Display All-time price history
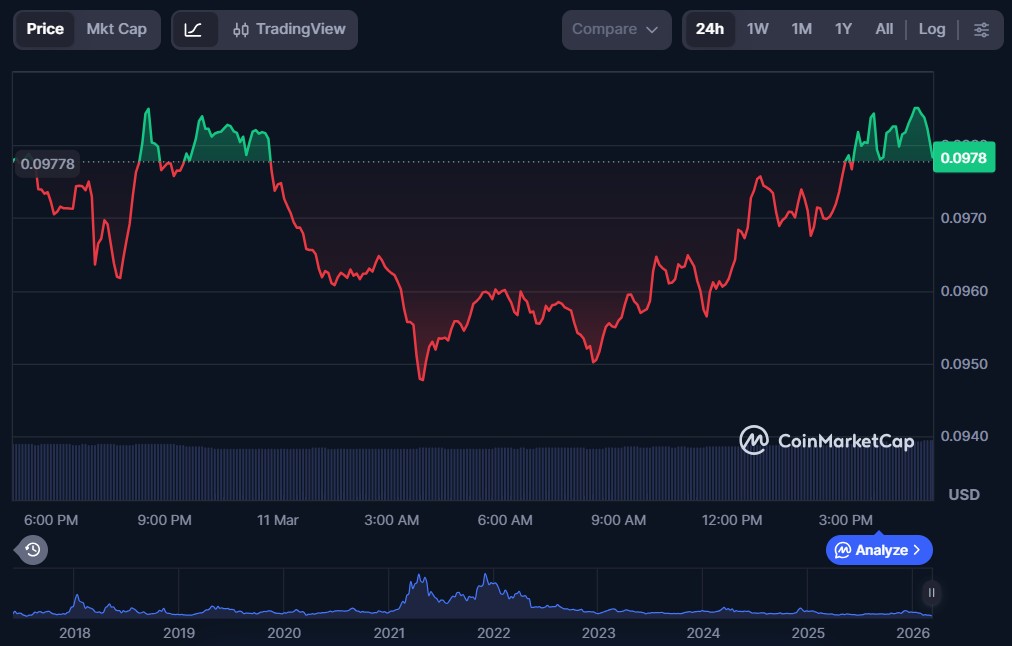Screen dimensions: 1012x646 884,29
